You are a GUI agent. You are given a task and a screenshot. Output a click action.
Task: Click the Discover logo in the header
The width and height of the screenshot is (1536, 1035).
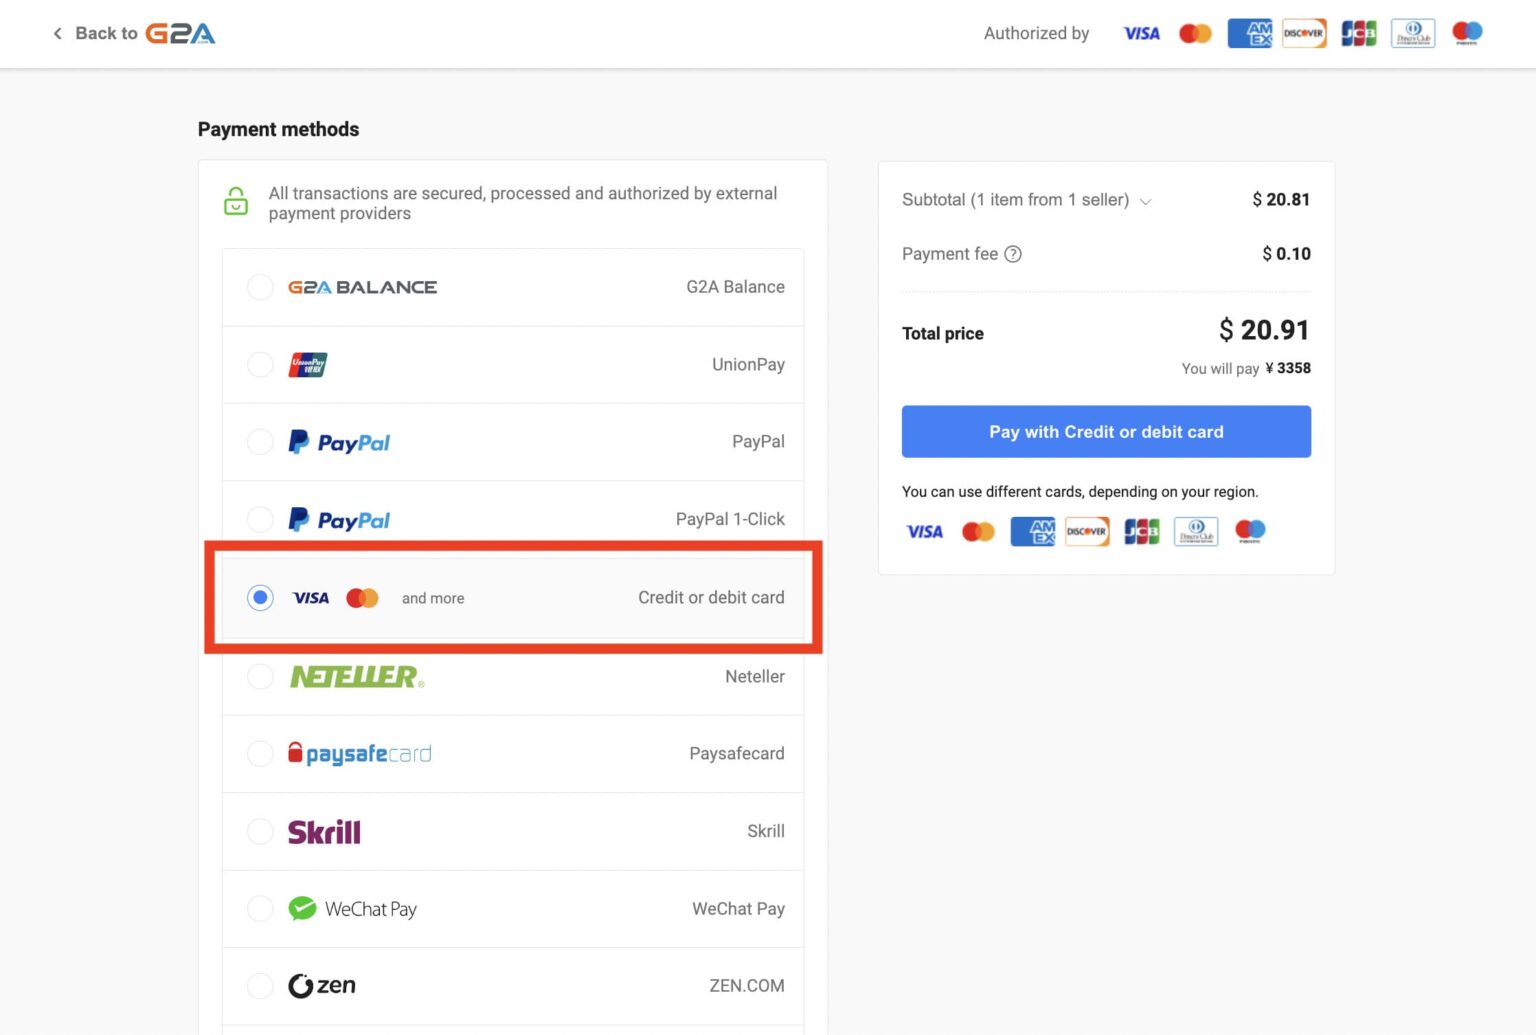[1304, 33]
